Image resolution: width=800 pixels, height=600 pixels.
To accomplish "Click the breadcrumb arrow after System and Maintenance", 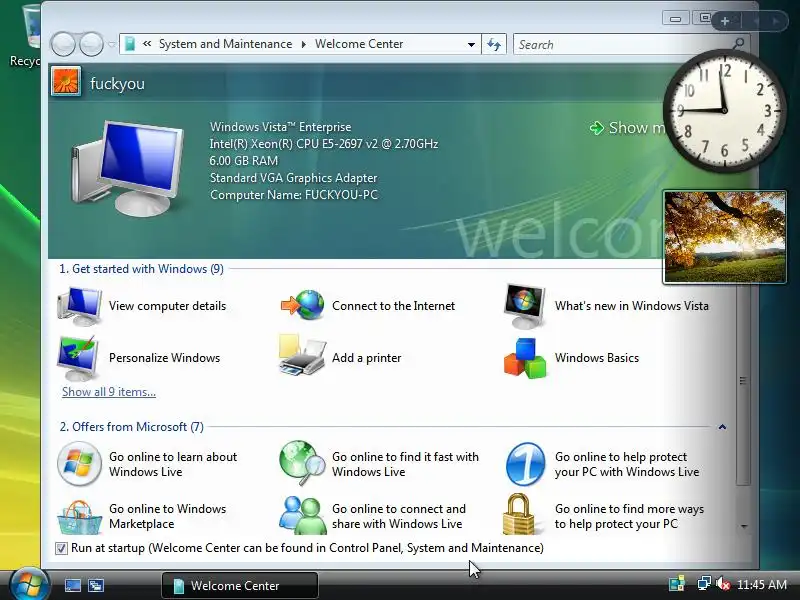I will (304, 44).
